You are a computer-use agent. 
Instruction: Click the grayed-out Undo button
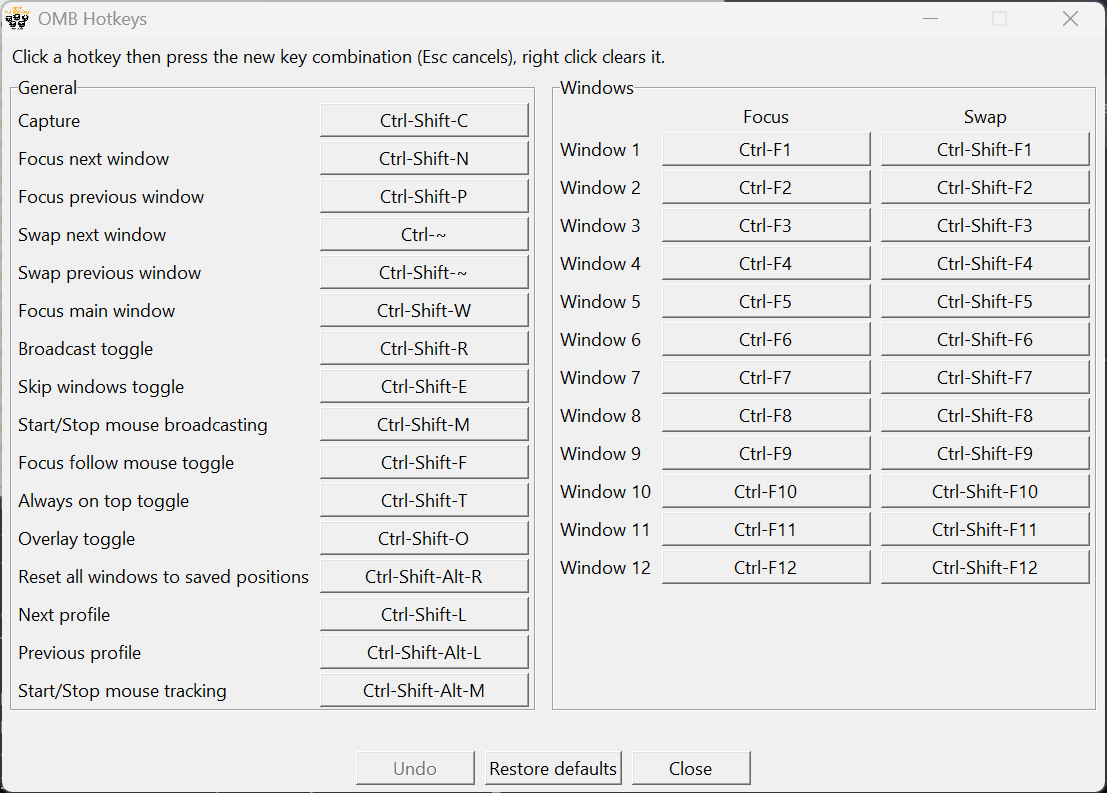pos(415,768)
